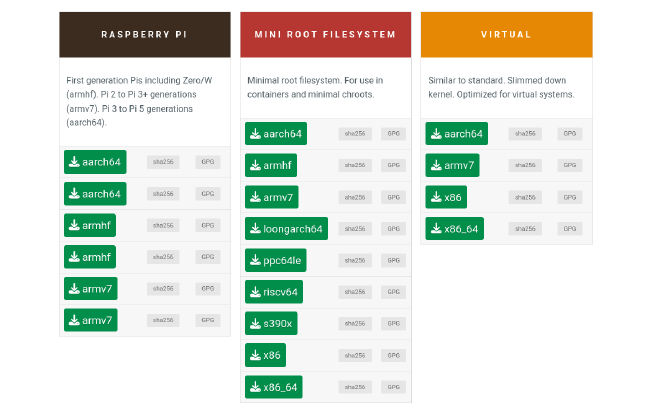Click download icon for Mini Root armhf
Viewport: 660px width, 413px height.
coord(256,165)
